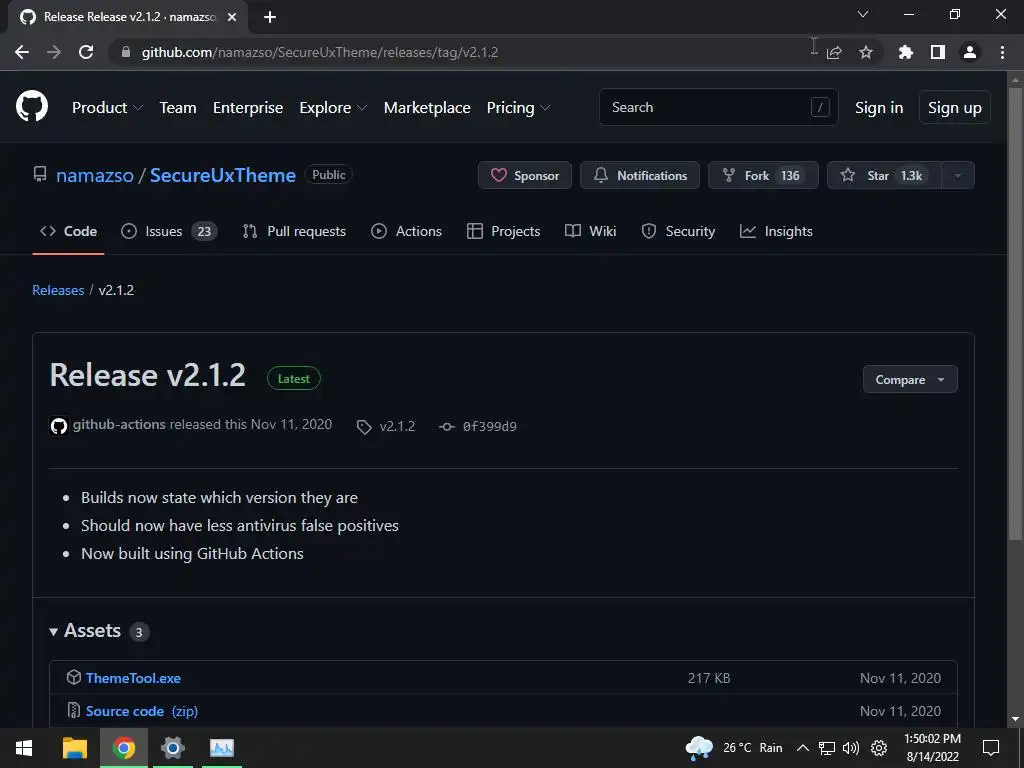Click the taskbar clock and date
This screenshot has width=1024, height=768.
point(933,748)
